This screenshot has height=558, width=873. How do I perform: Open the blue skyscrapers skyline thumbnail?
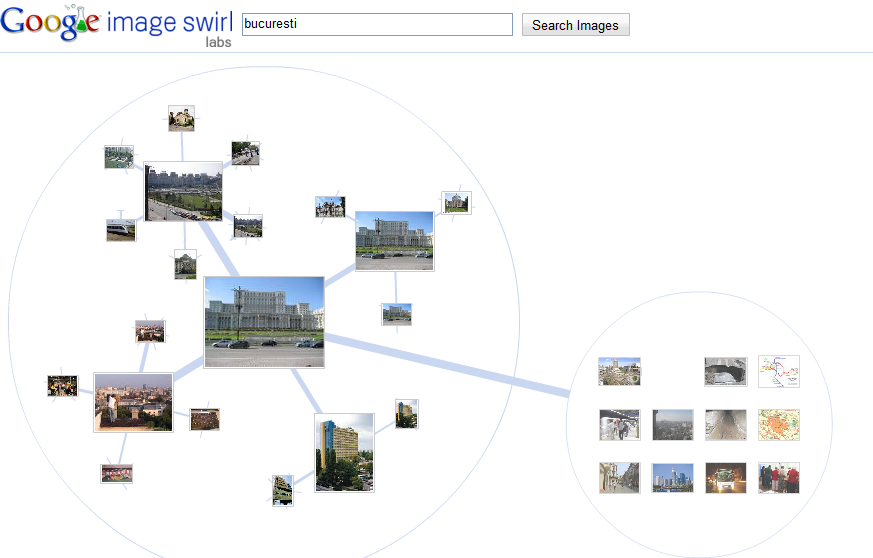click(x=673, y=478)
